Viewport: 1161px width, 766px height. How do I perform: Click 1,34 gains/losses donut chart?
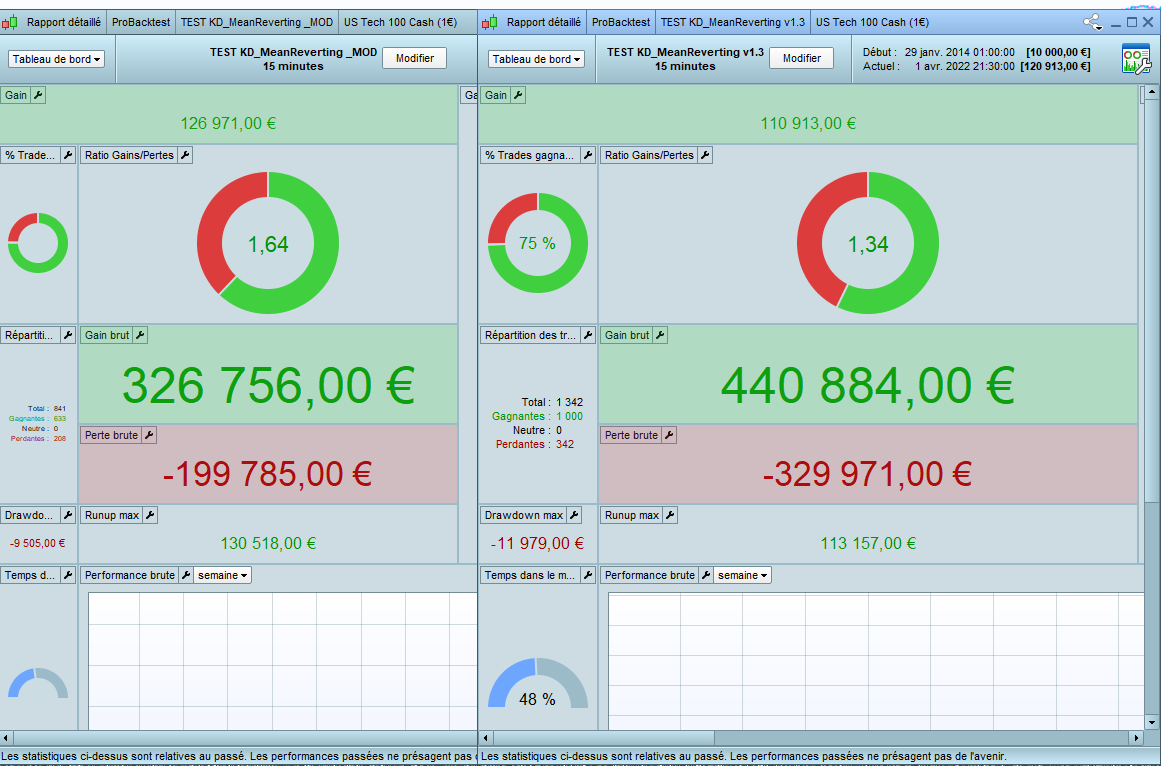[x=868, y=243]
